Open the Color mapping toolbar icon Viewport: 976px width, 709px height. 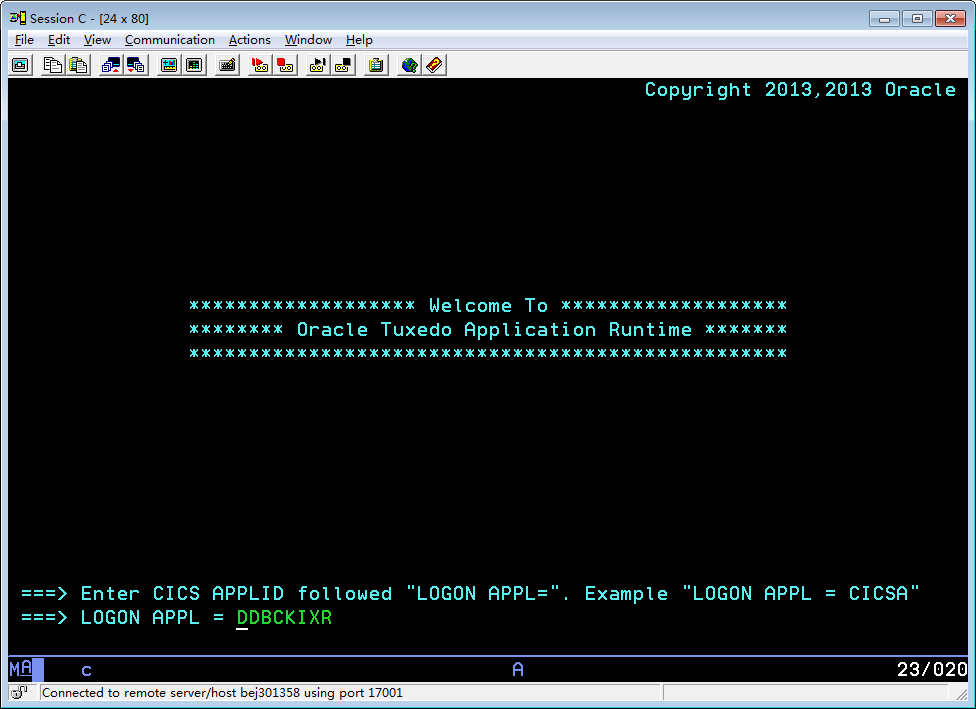coord(194,65)
